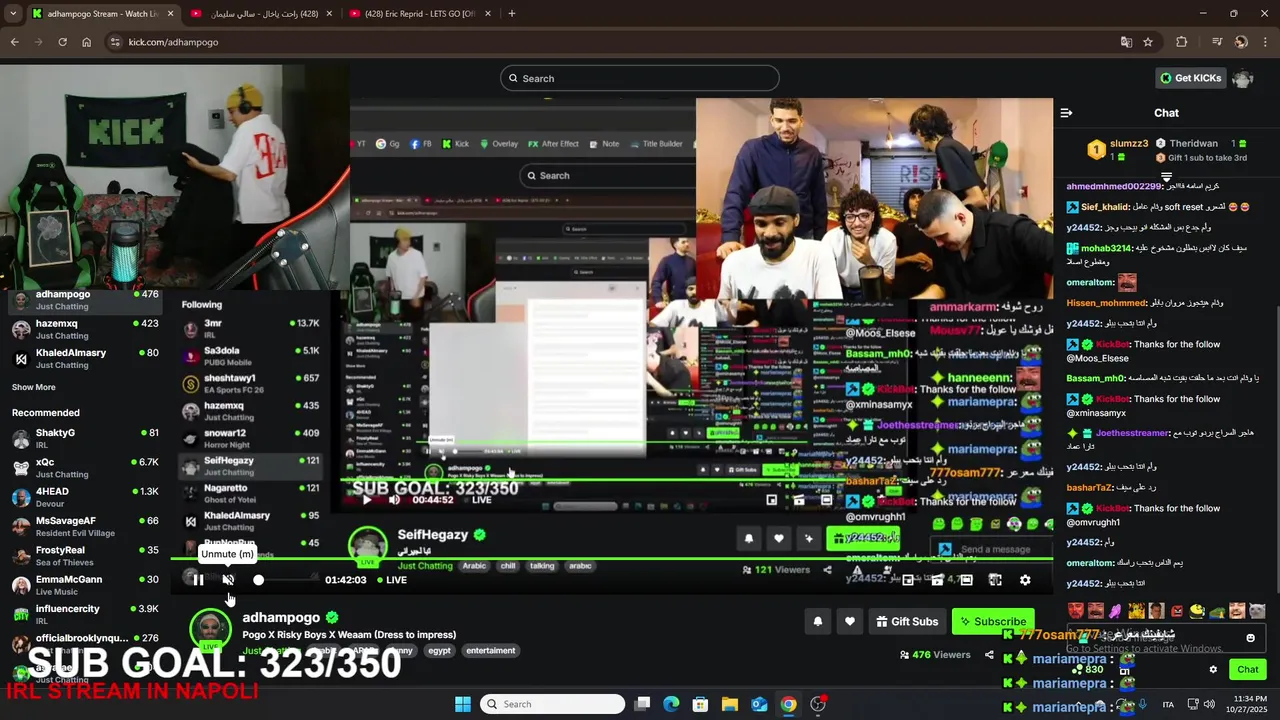
Task: Open a new browser tab
Action: 512,14
